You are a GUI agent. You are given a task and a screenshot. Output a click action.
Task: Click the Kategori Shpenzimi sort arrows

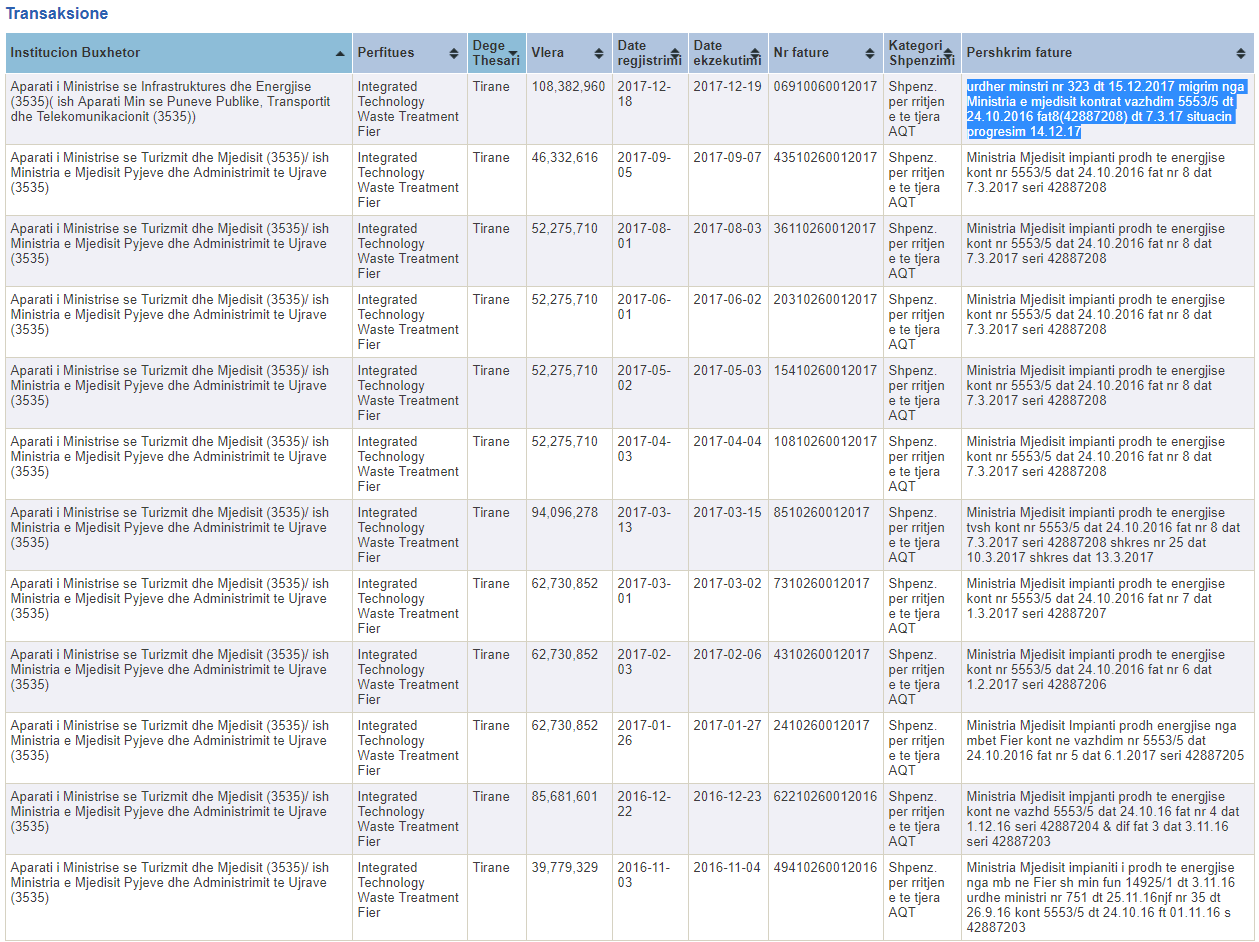[x=948, y=53]
